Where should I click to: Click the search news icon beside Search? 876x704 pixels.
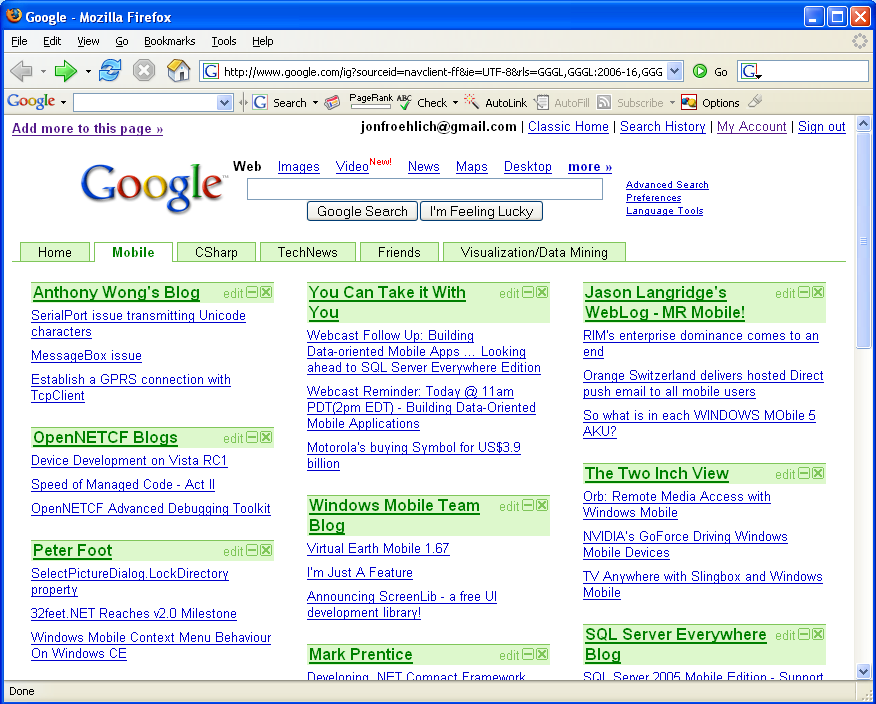click(332, 102)
